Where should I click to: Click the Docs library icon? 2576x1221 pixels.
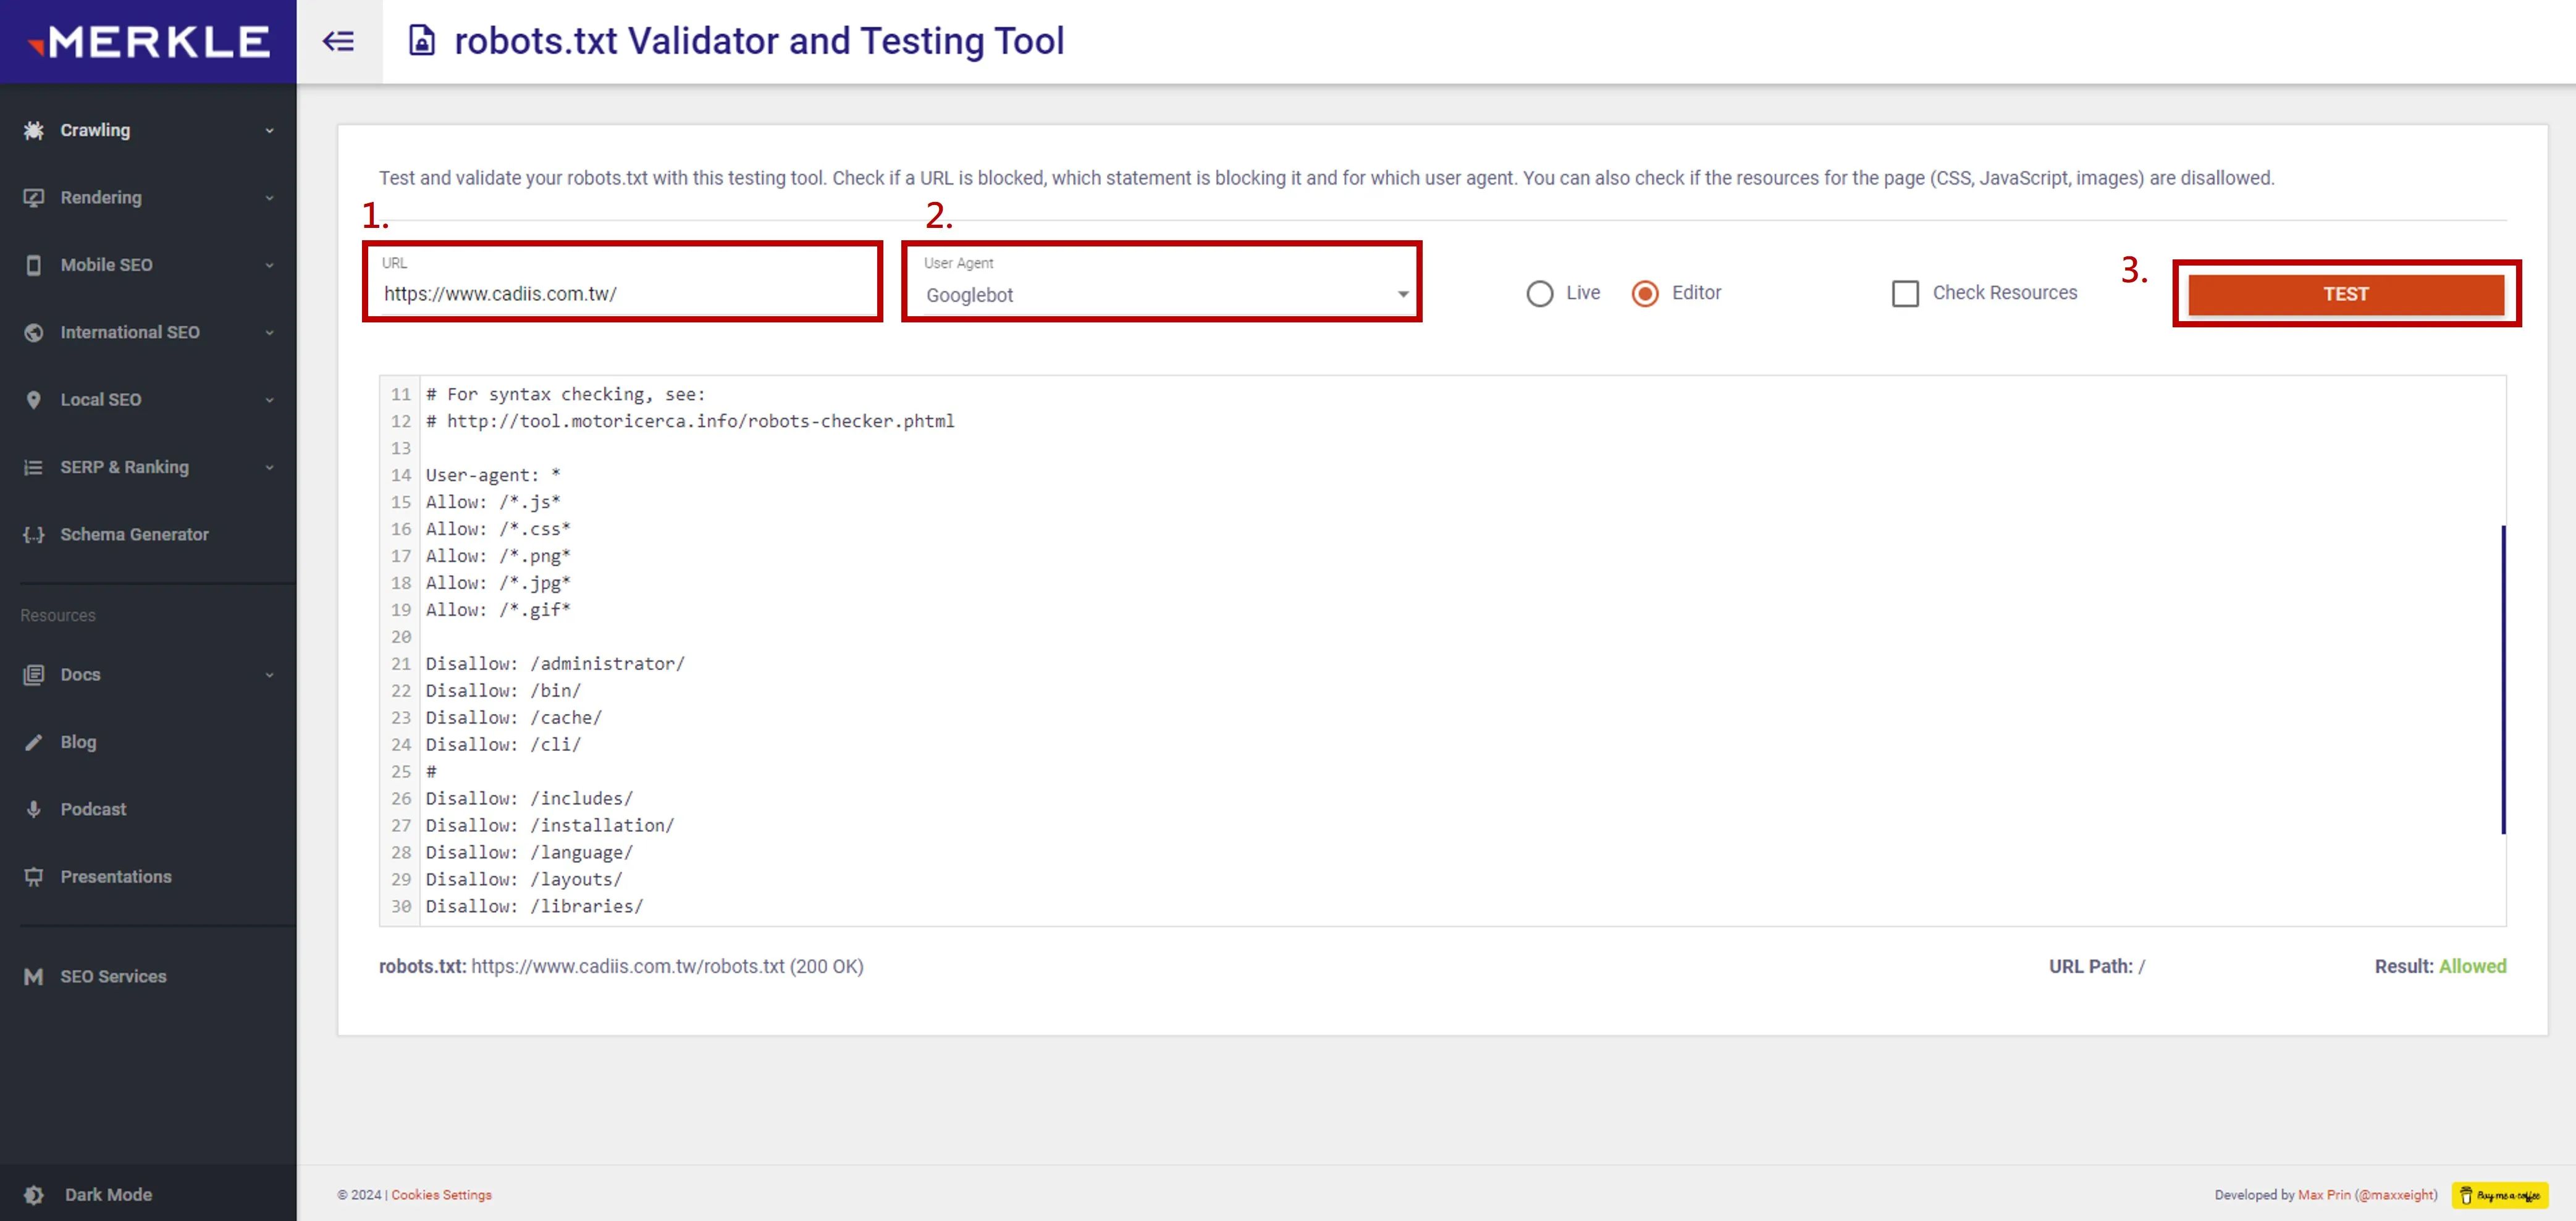[x=34, y=674]
